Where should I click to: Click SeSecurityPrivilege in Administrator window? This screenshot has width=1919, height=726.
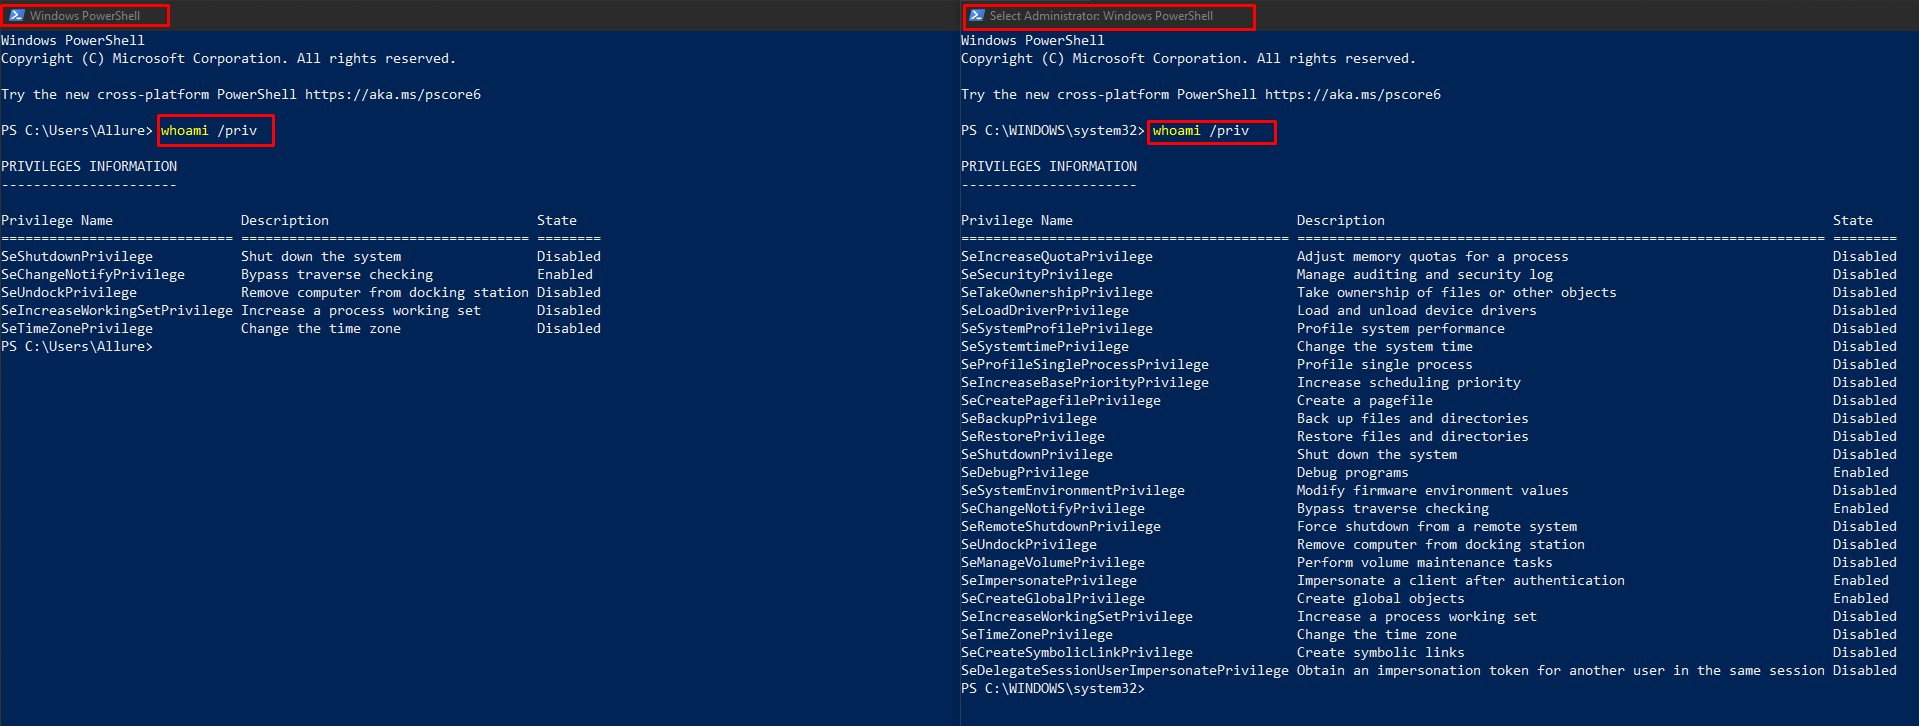[1037, 275]
